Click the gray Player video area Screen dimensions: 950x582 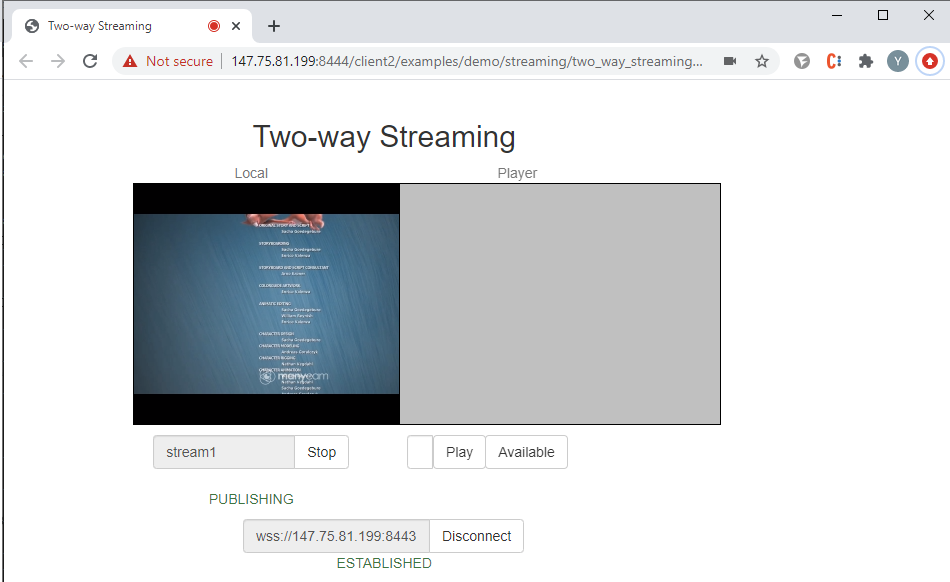[560, 304]
